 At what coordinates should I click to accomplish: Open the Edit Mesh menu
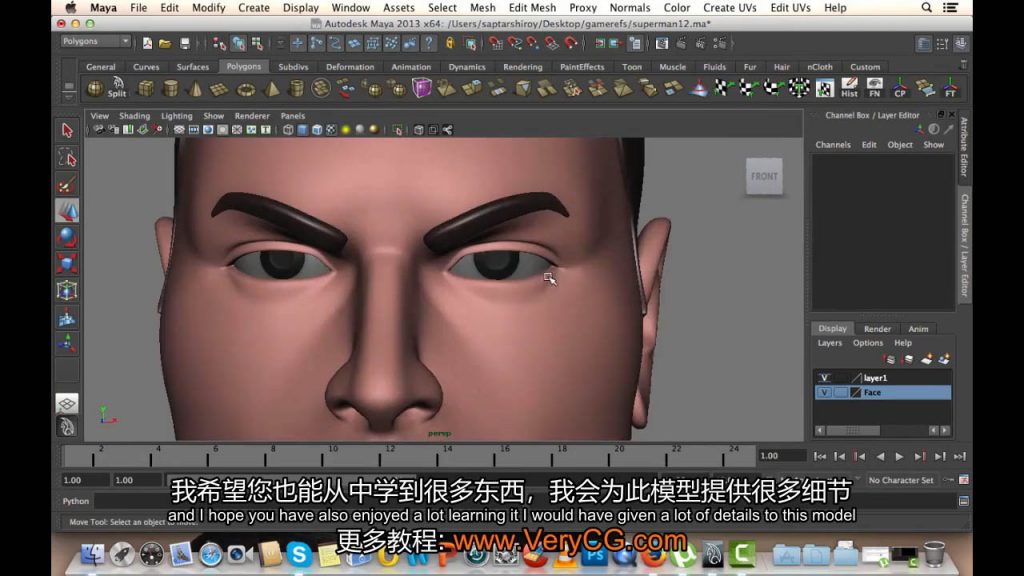click(x=532, y=8)
